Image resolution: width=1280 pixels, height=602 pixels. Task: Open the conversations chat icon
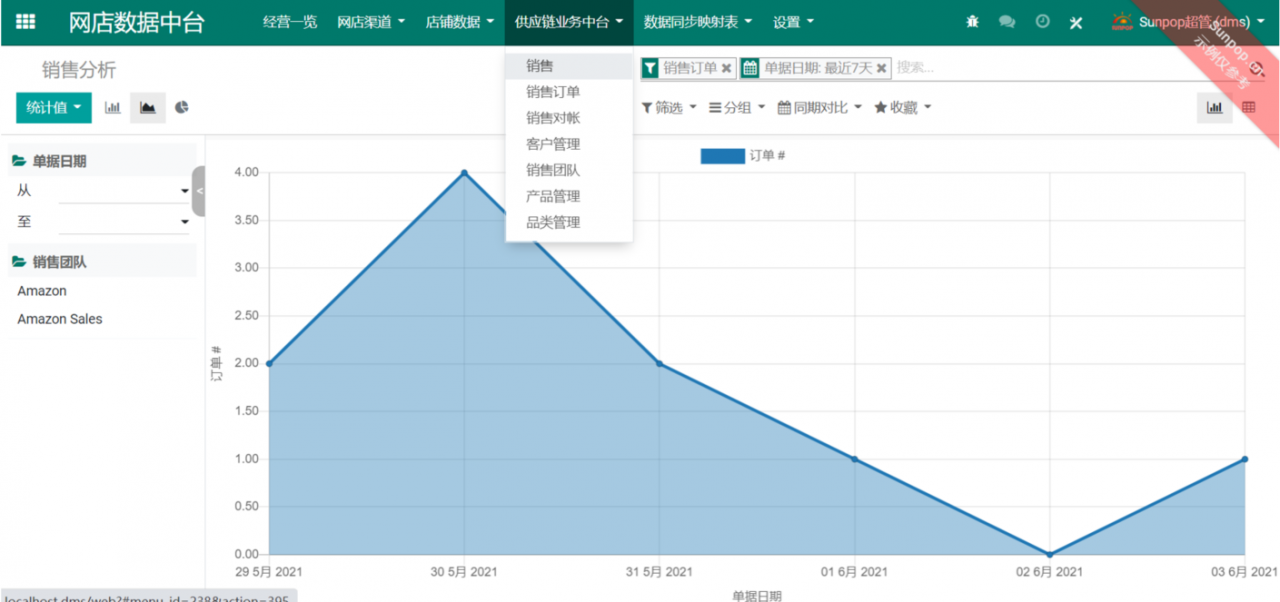coord(1007,22)
